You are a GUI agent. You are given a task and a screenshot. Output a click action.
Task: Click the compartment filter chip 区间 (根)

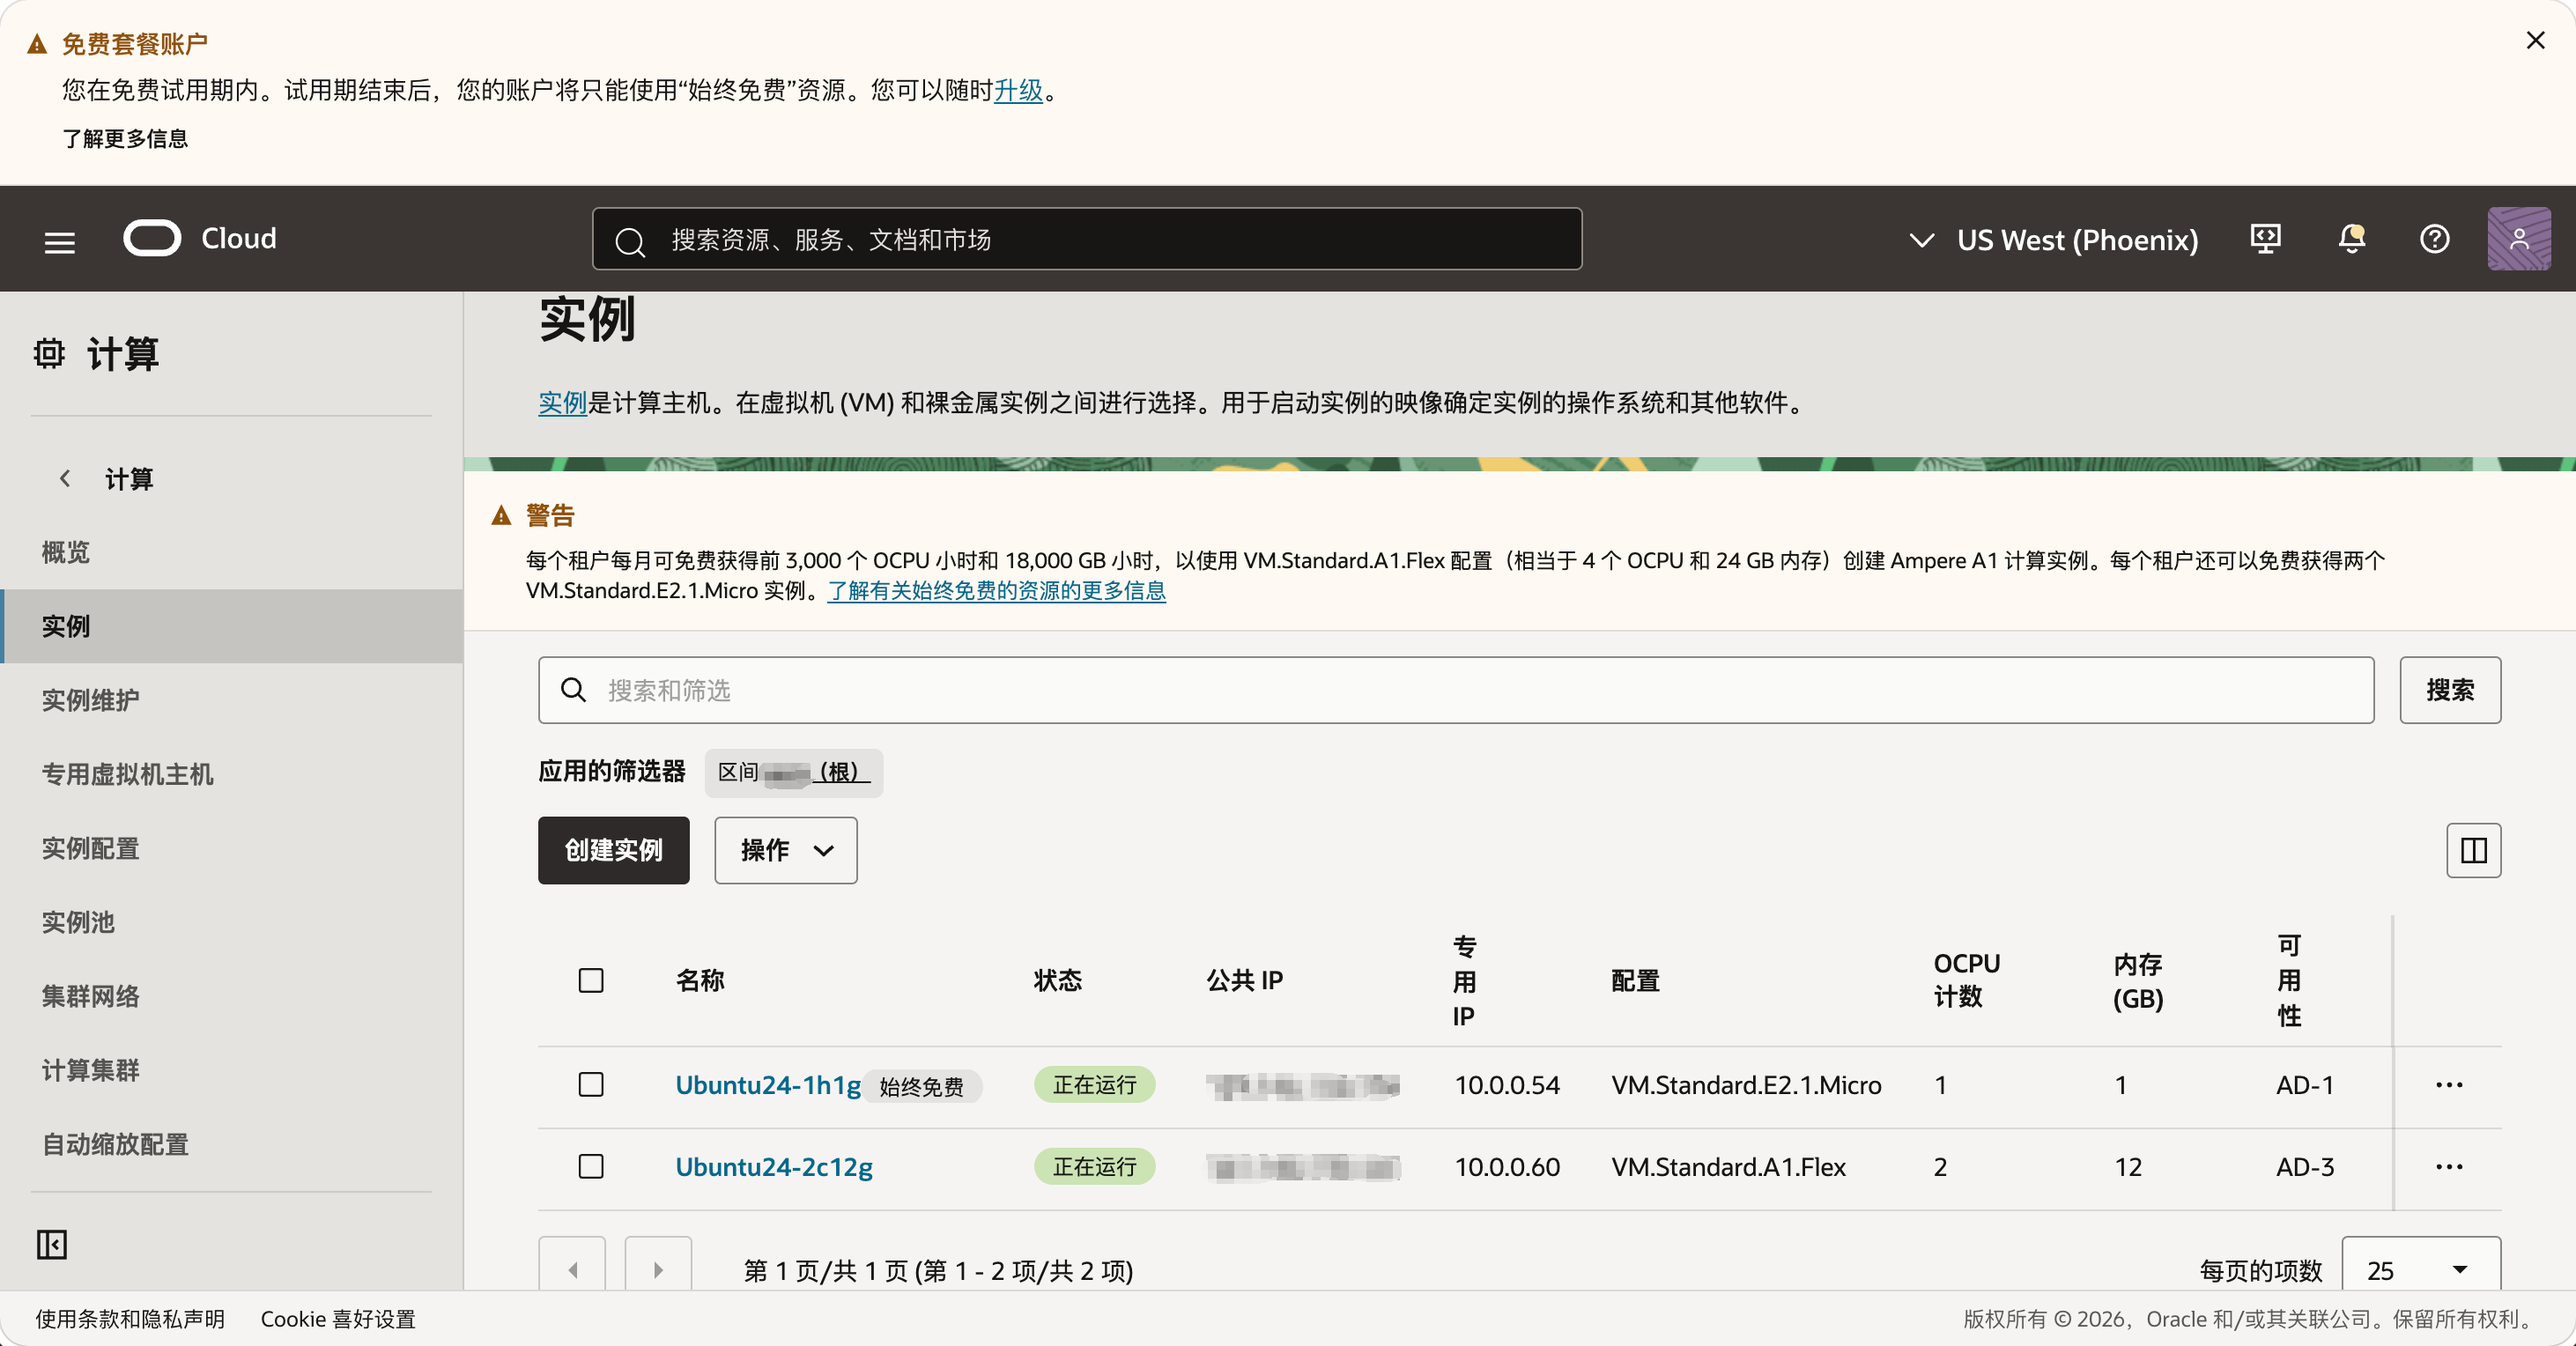[x=794, y=773]
